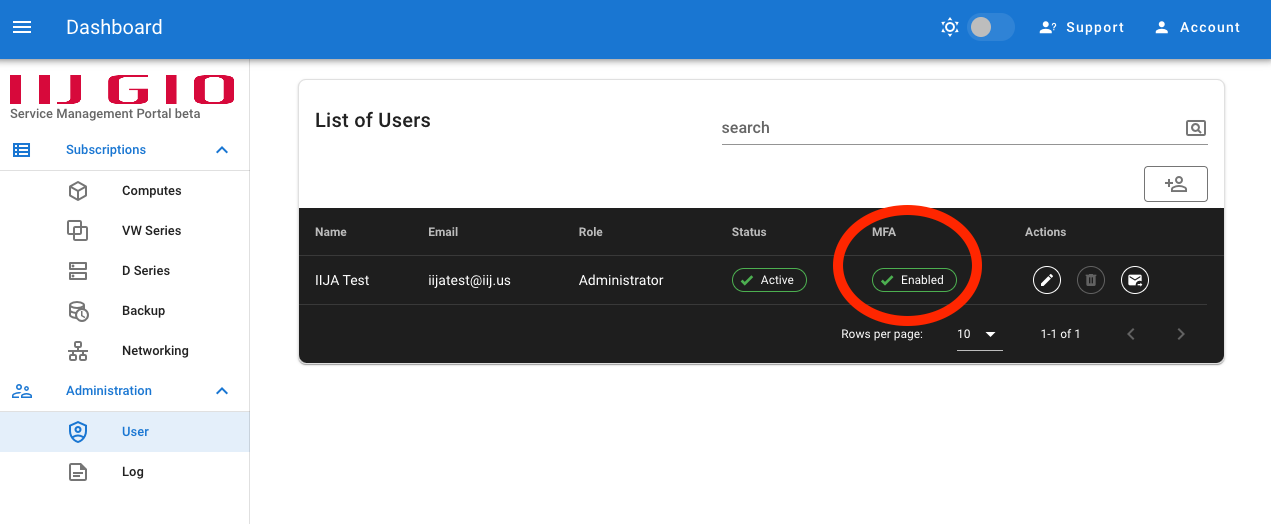
Task: Click the next page arrow
Action: point(1181,334)
